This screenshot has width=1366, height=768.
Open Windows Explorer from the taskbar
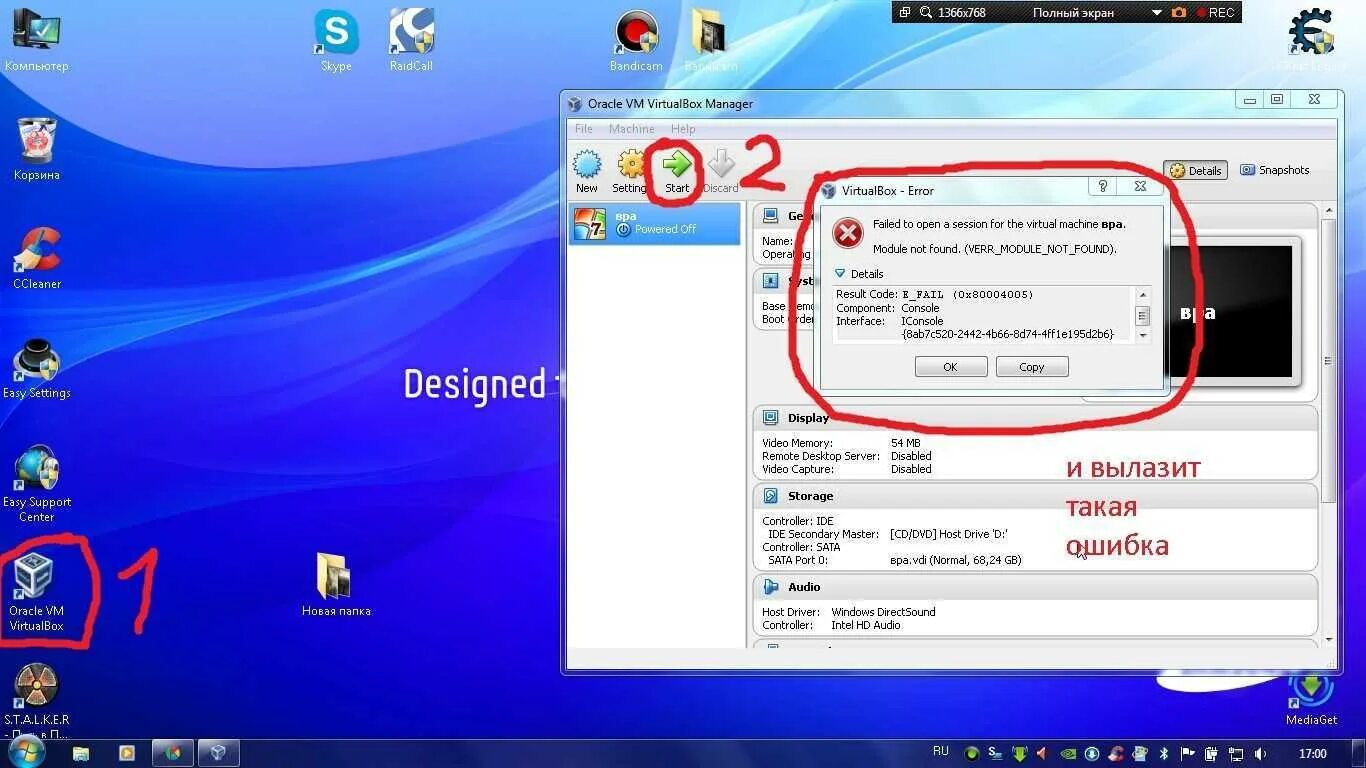(81, 753)
